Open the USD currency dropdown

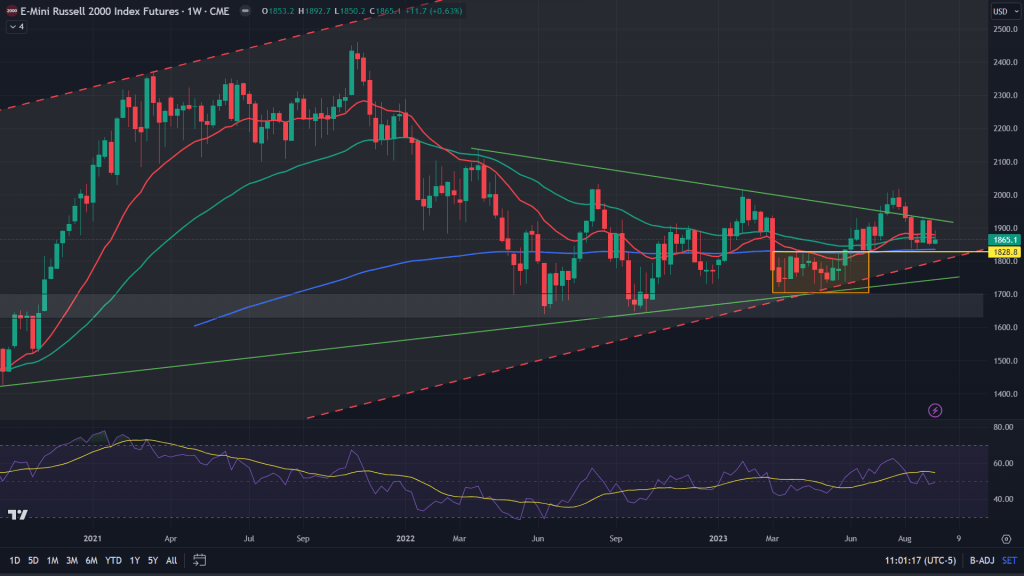coord(1002,12)
